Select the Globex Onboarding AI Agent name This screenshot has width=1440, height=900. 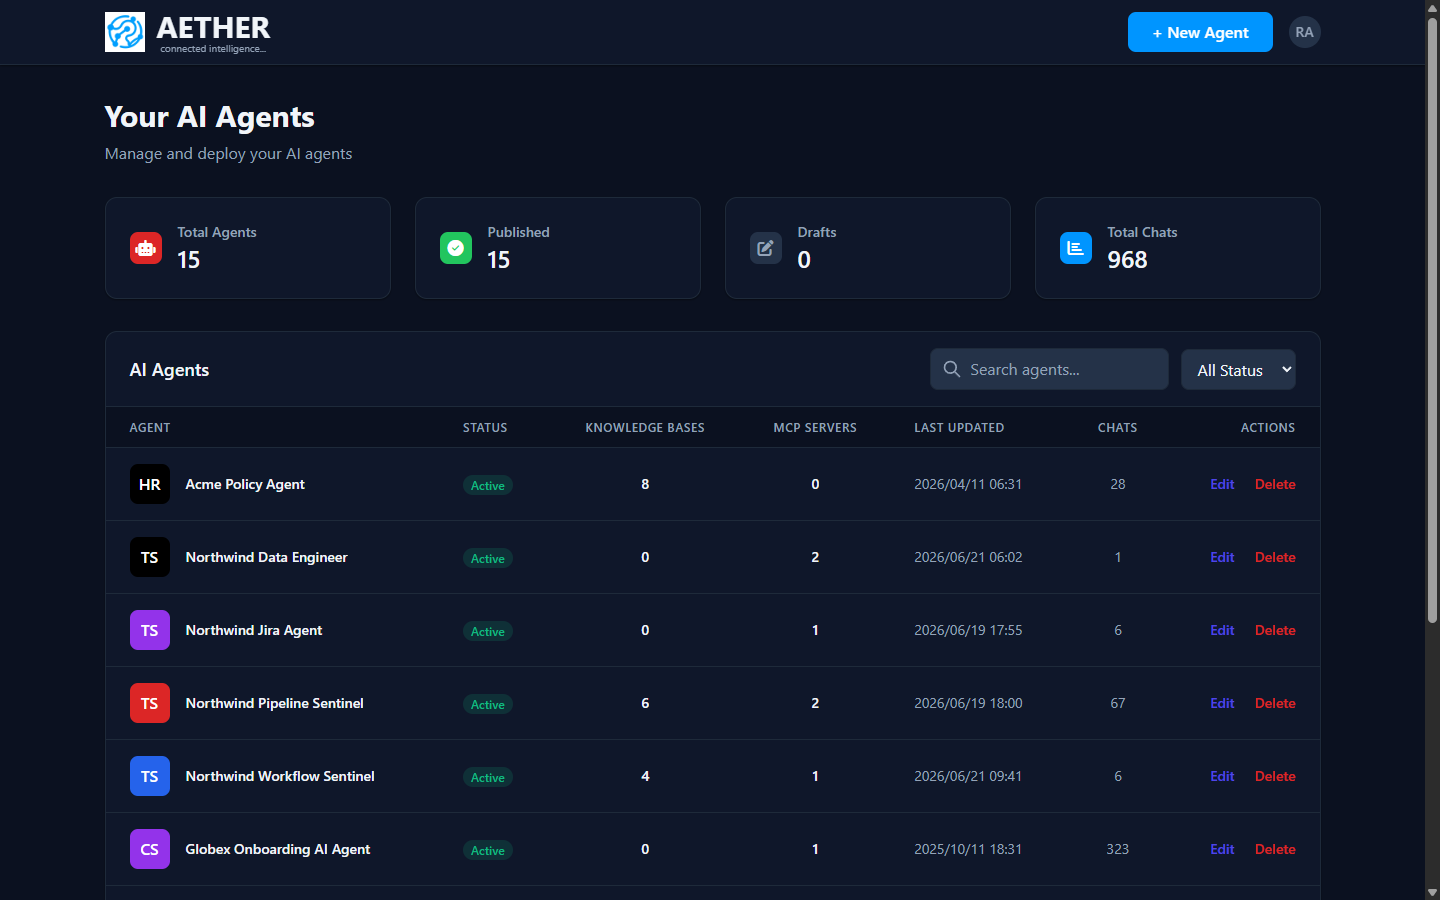pyautogui.click(x=278, y=849)
